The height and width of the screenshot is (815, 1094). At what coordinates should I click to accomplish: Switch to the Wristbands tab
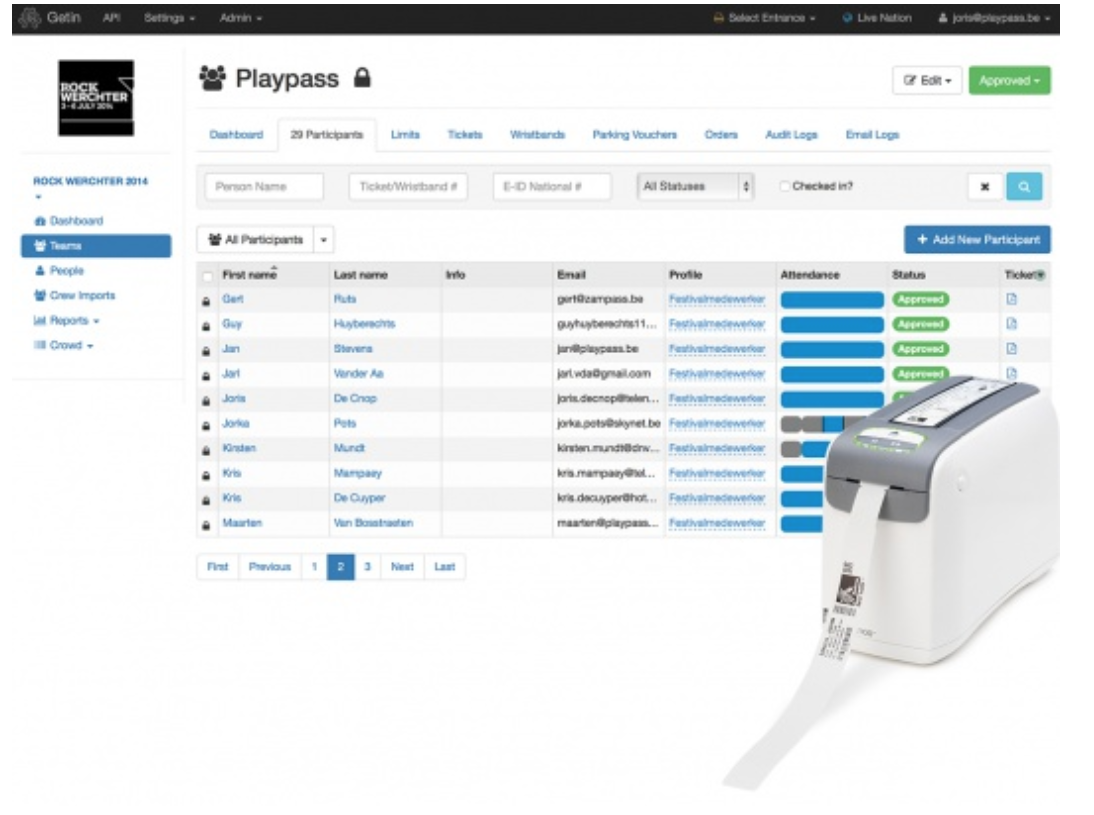[537, 135]
